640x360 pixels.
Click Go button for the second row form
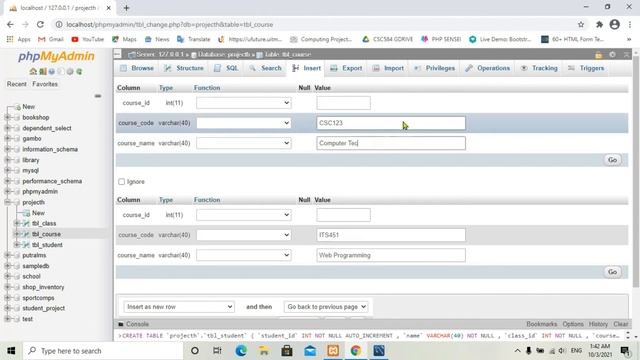point(612,272)
